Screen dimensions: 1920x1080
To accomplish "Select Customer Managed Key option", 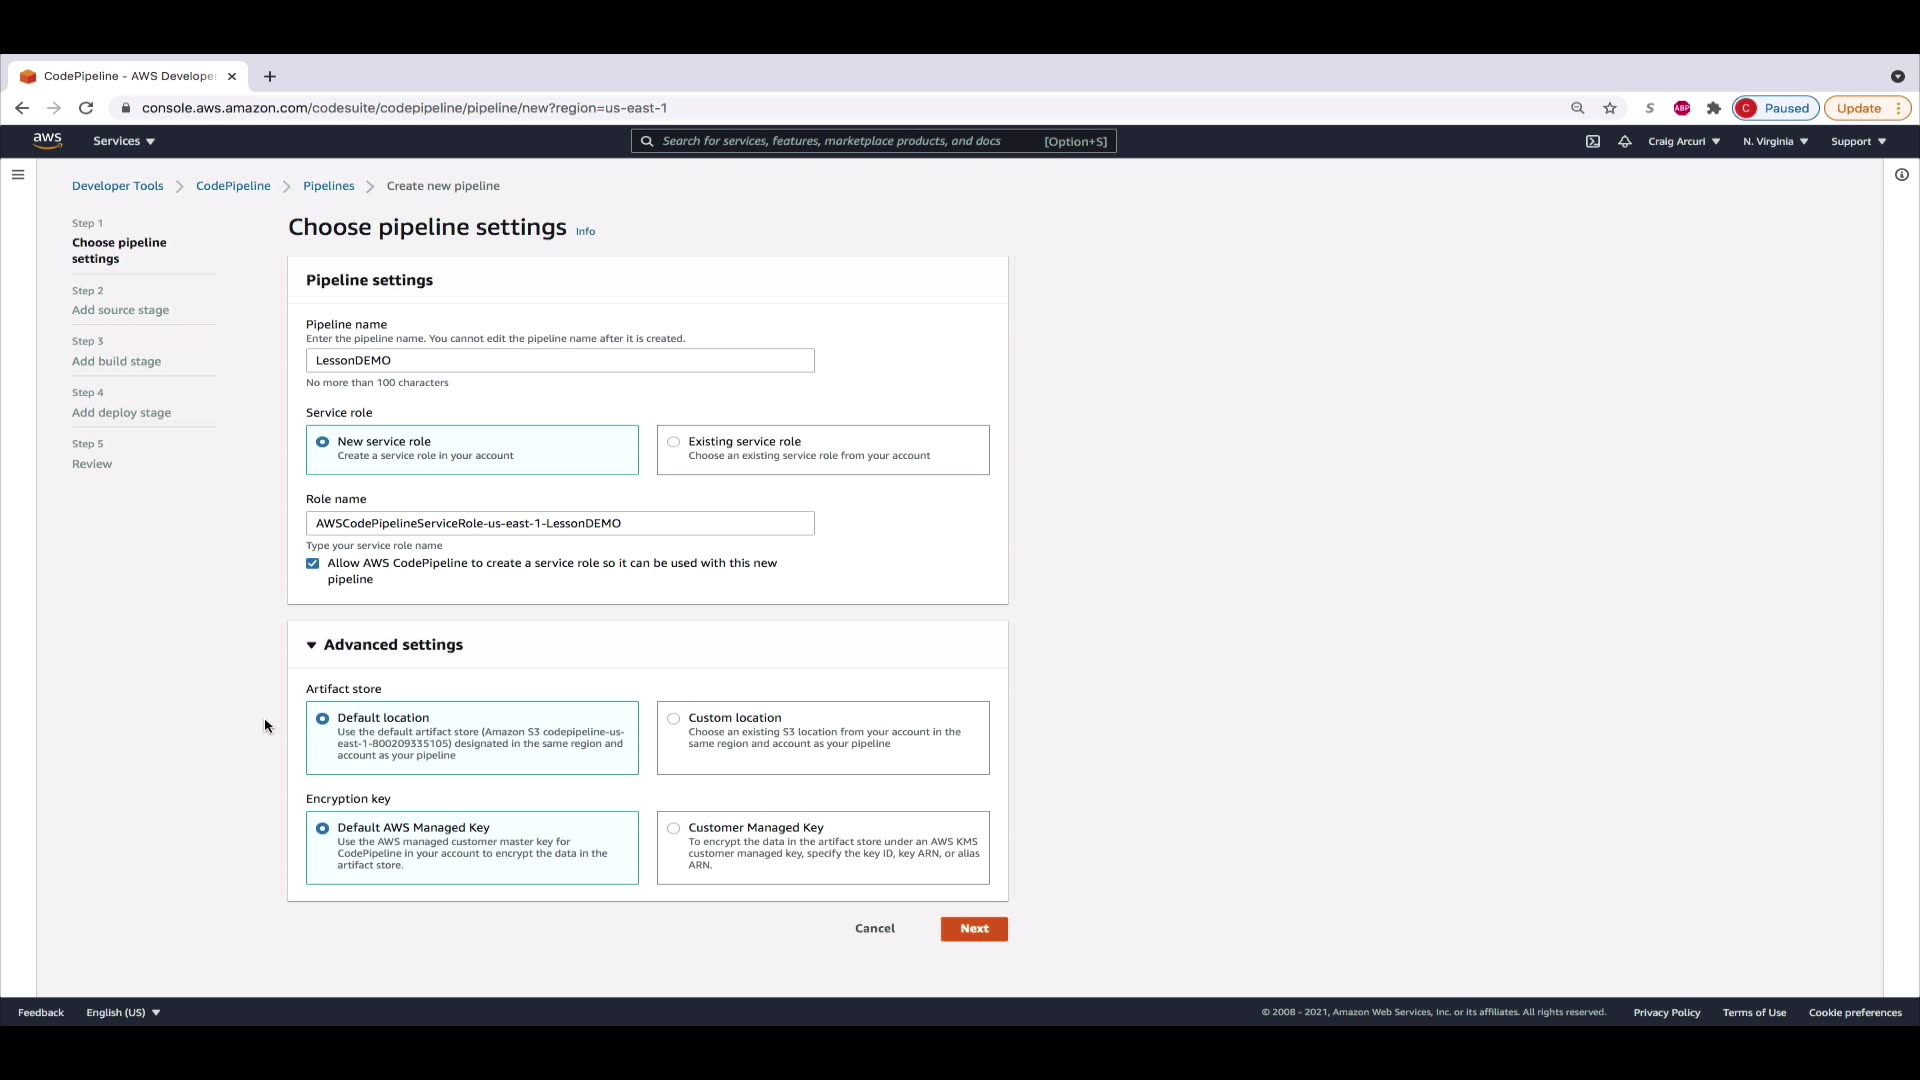I will 674,829.
